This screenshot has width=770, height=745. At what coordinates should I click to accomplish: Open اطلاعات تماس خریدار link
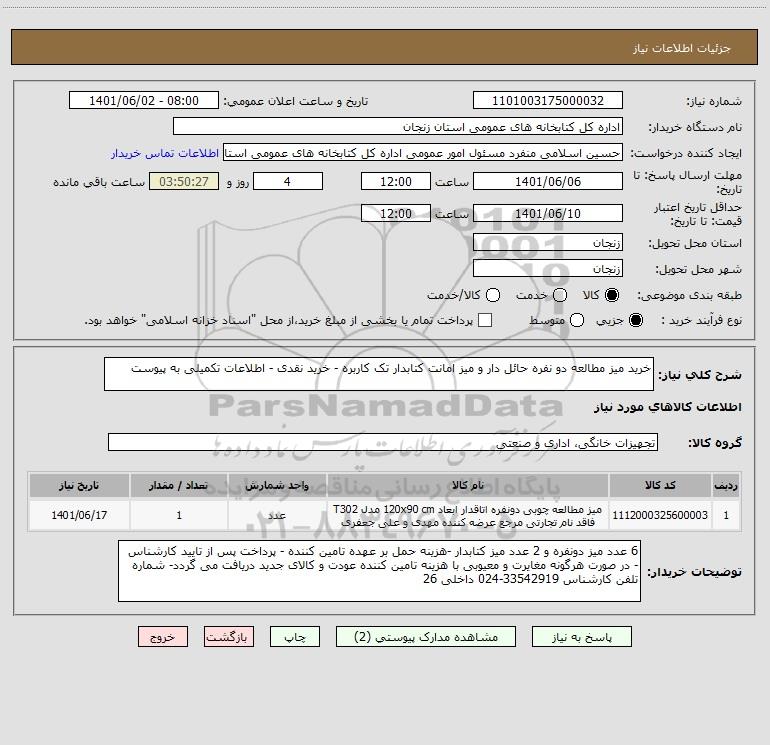point(165,153)
